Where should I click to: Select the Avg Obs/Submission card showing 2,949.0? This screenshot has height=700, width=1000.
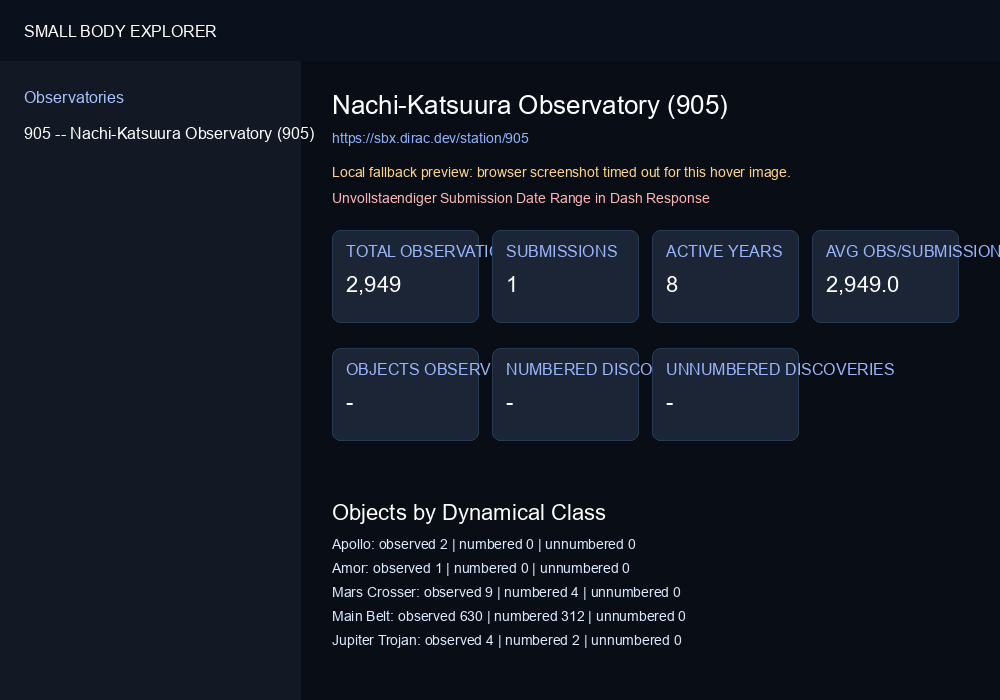click(885, 276)
